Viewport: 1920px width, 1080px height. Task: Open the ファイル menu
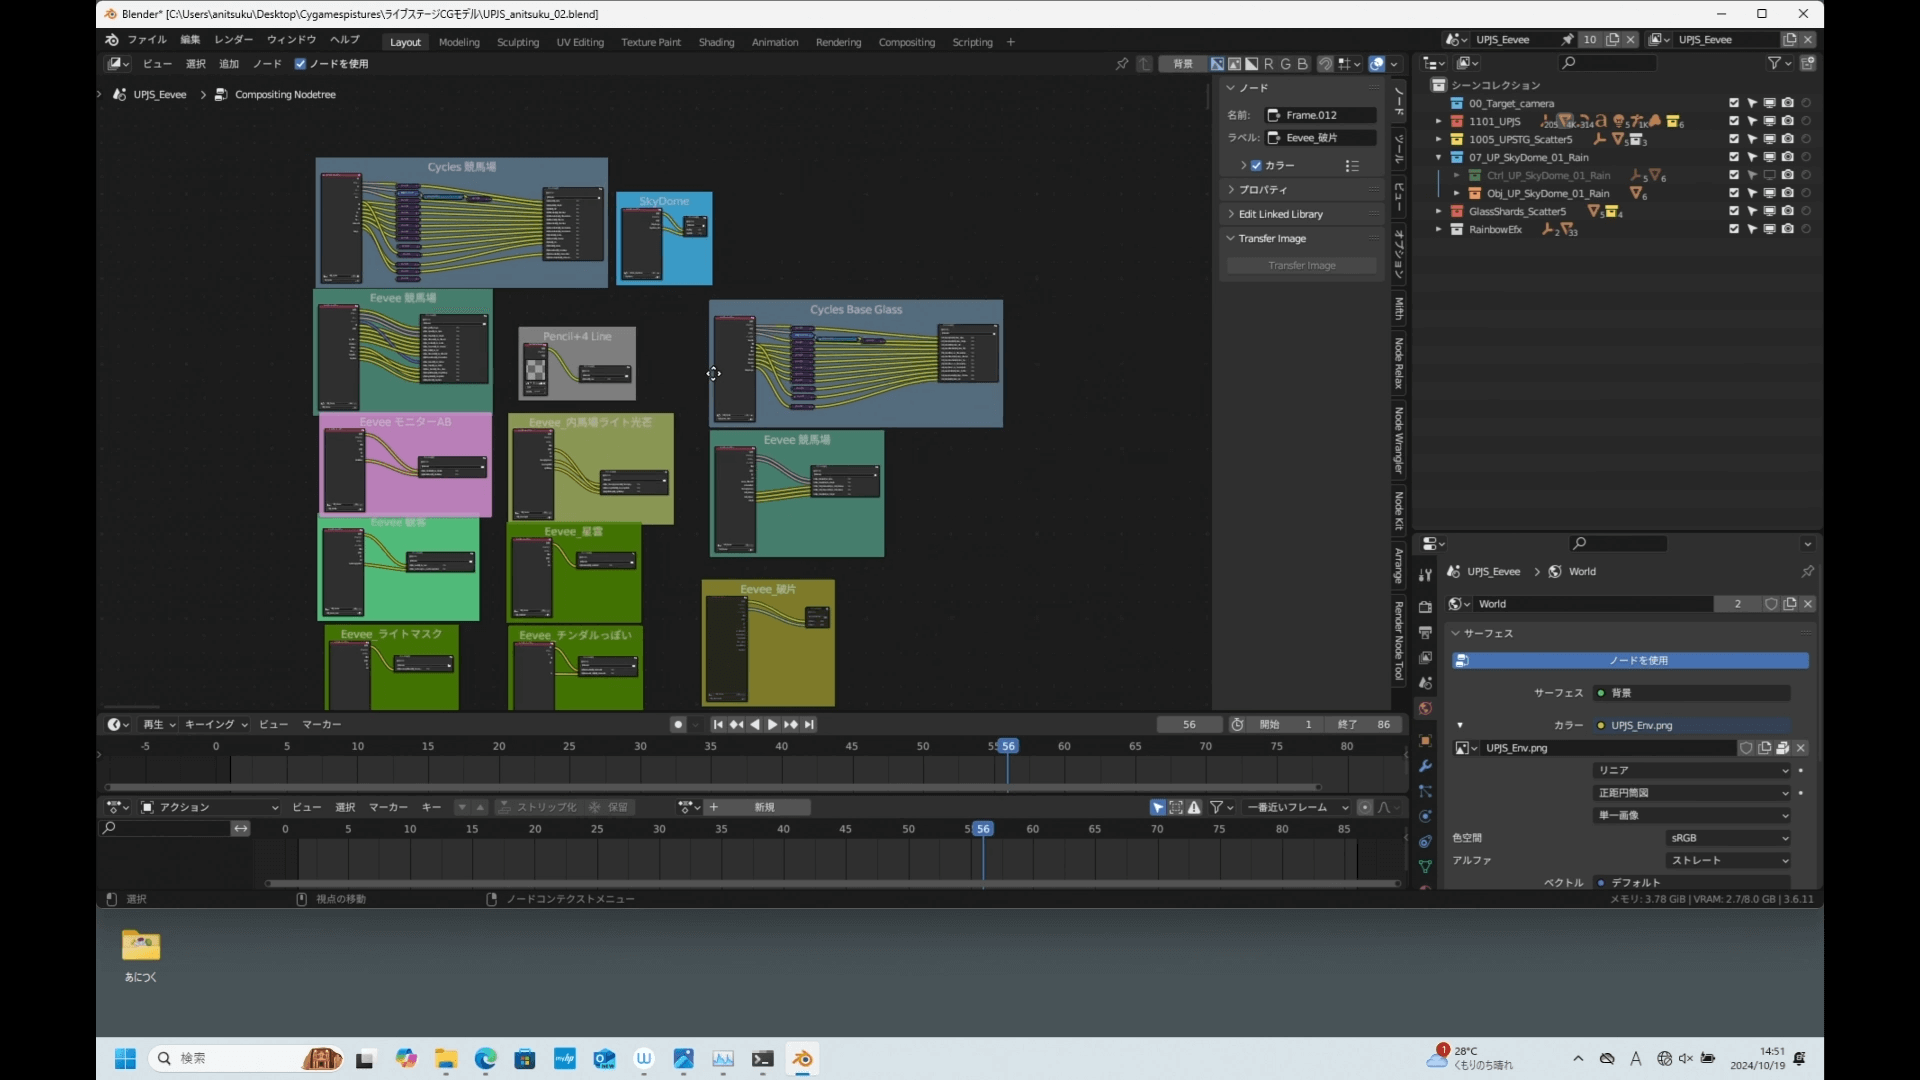147,40
